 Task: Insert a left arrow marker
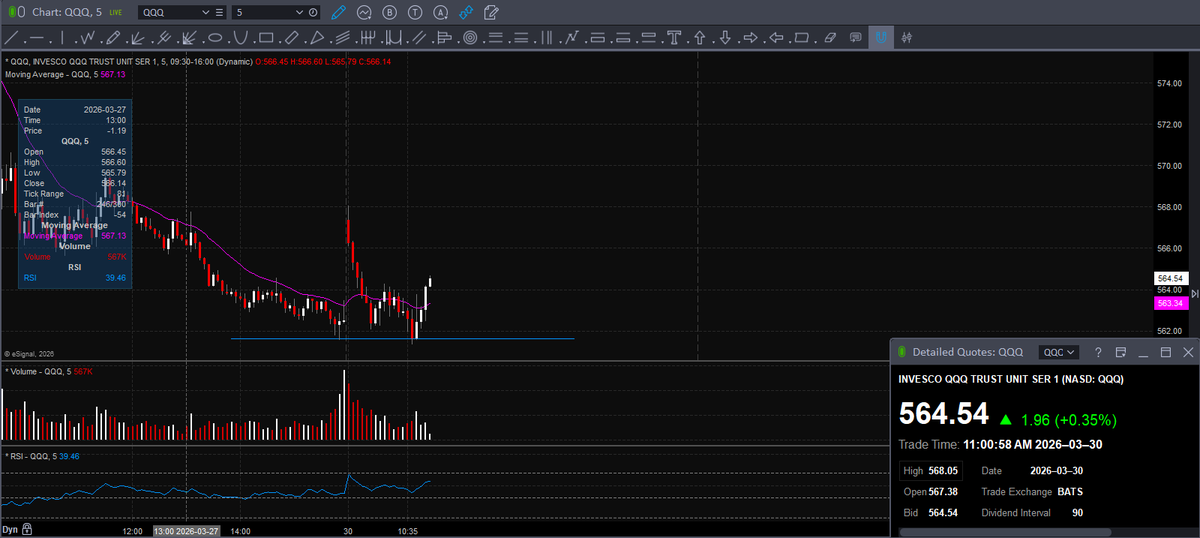click(776, 38)
